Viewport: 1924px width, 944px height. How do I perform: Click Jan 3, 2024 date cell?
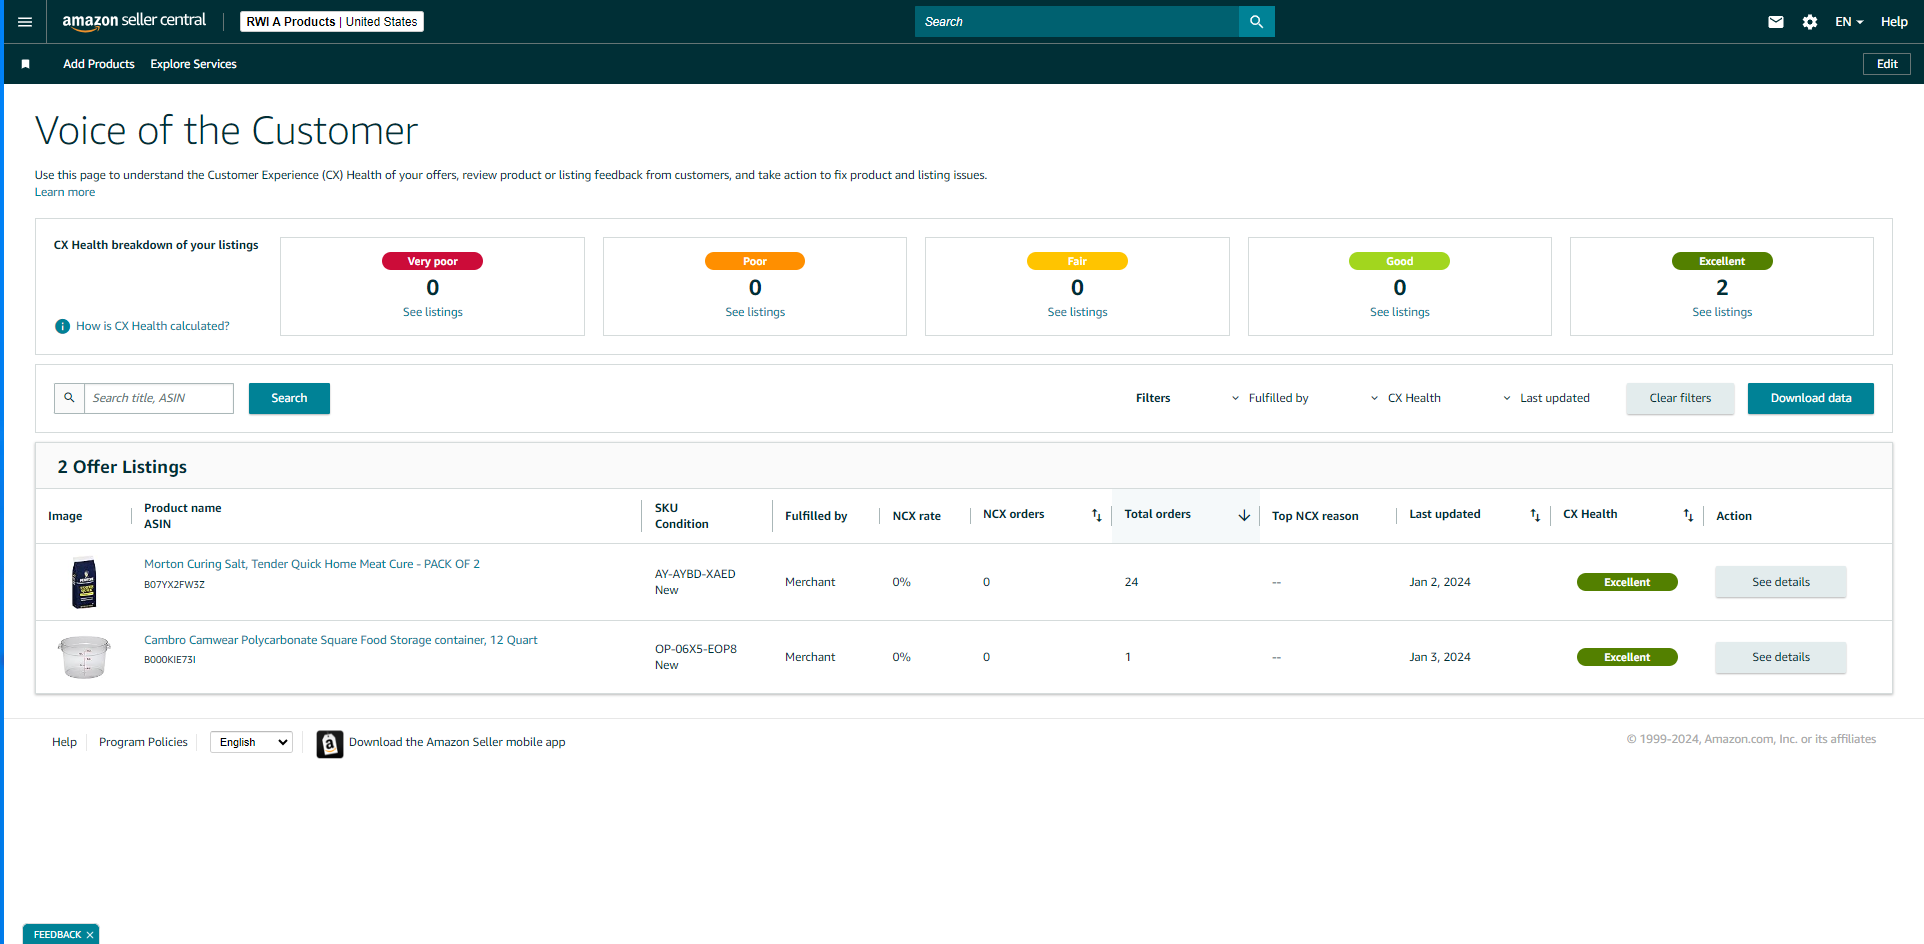click(1440, 657)
